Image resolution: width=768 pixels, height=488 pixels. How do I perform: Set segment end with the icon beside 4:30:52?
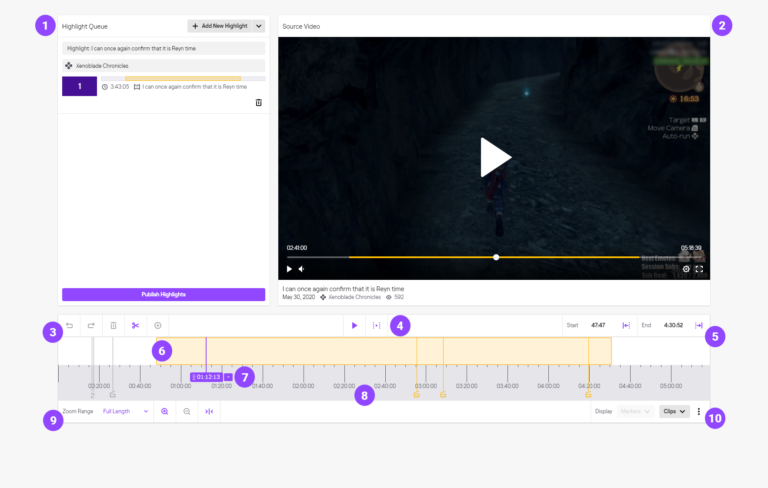coord(699,326)
